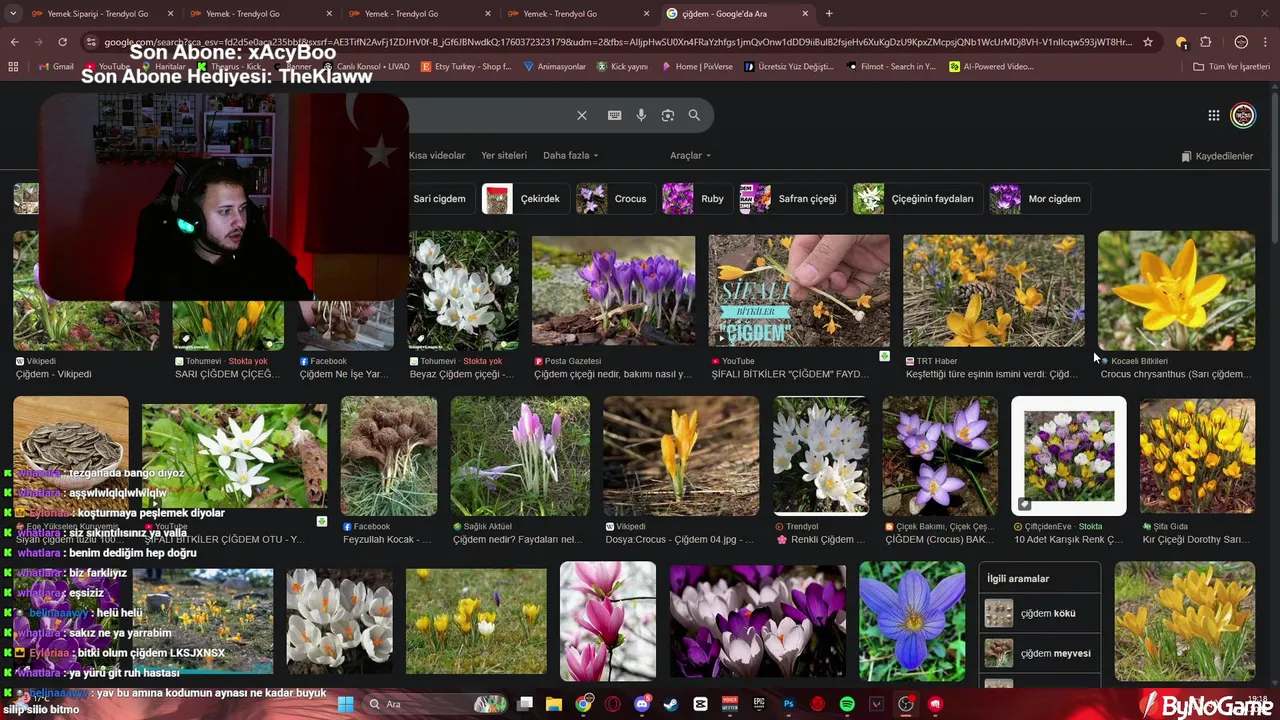1280x720 pixels.
Task: Filter by 'Sari cigdem' chip
Action: click(438, 198)
